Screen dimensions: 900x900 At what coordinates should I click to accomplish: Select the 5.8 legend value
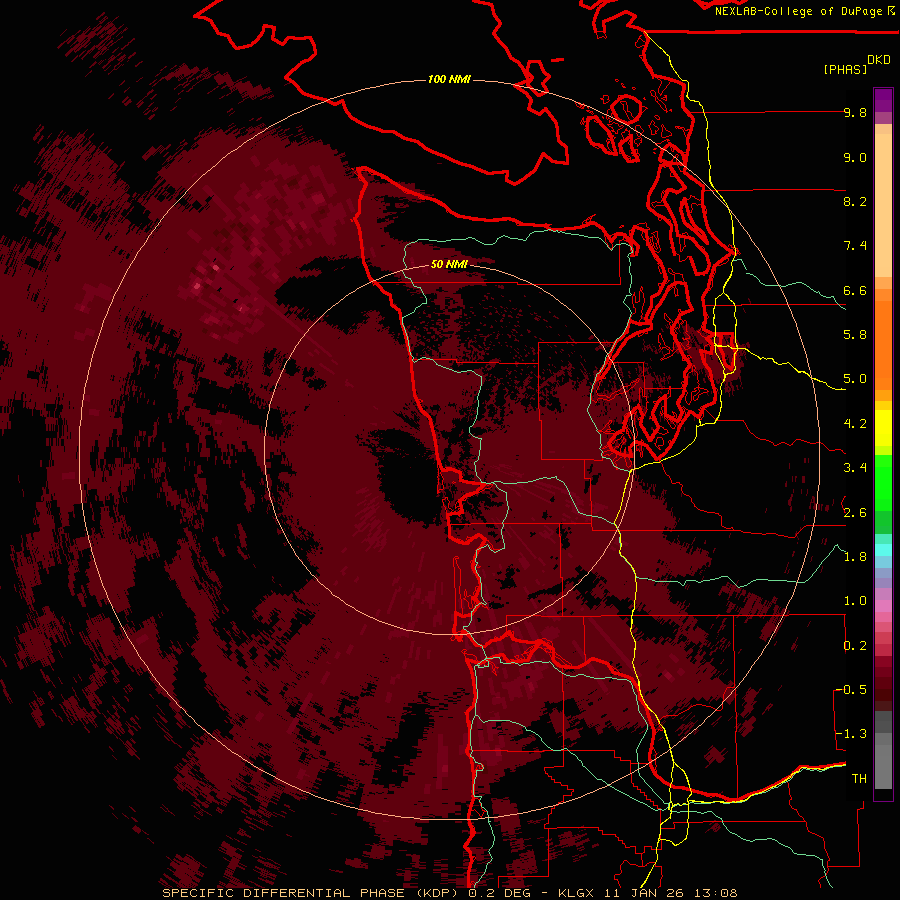pos(855,335)
